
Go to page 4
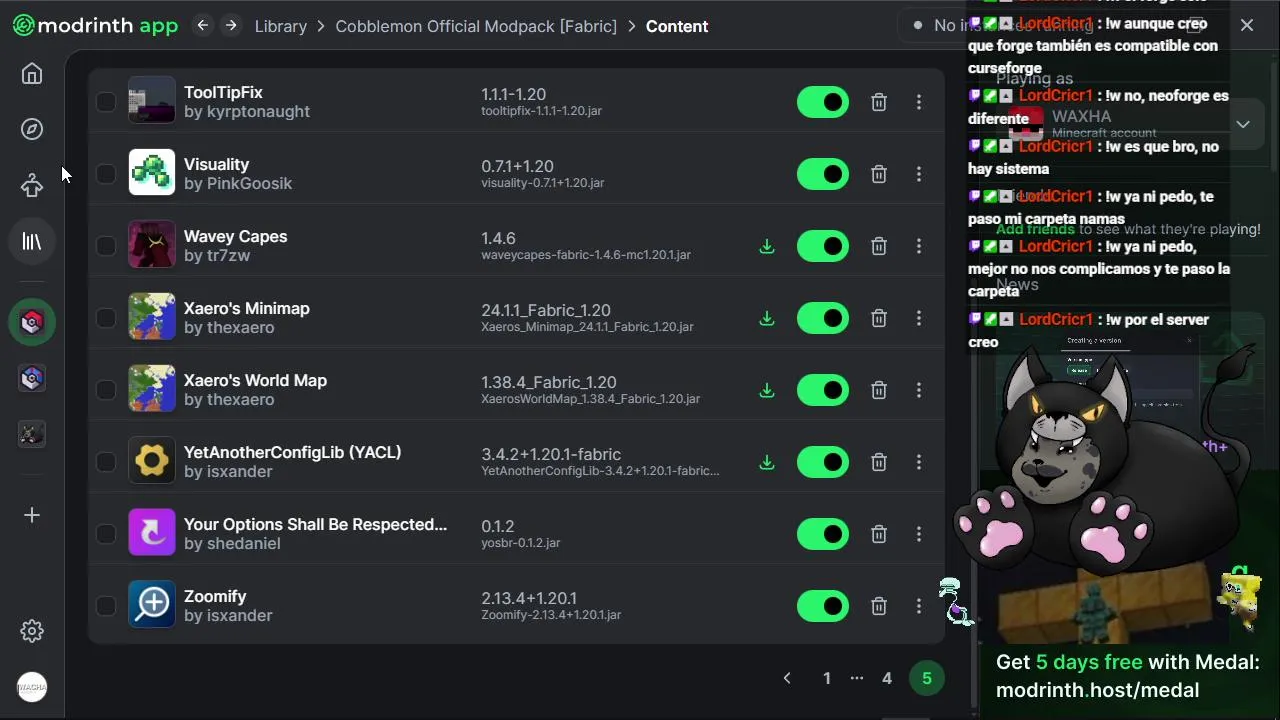pos(887,678)
